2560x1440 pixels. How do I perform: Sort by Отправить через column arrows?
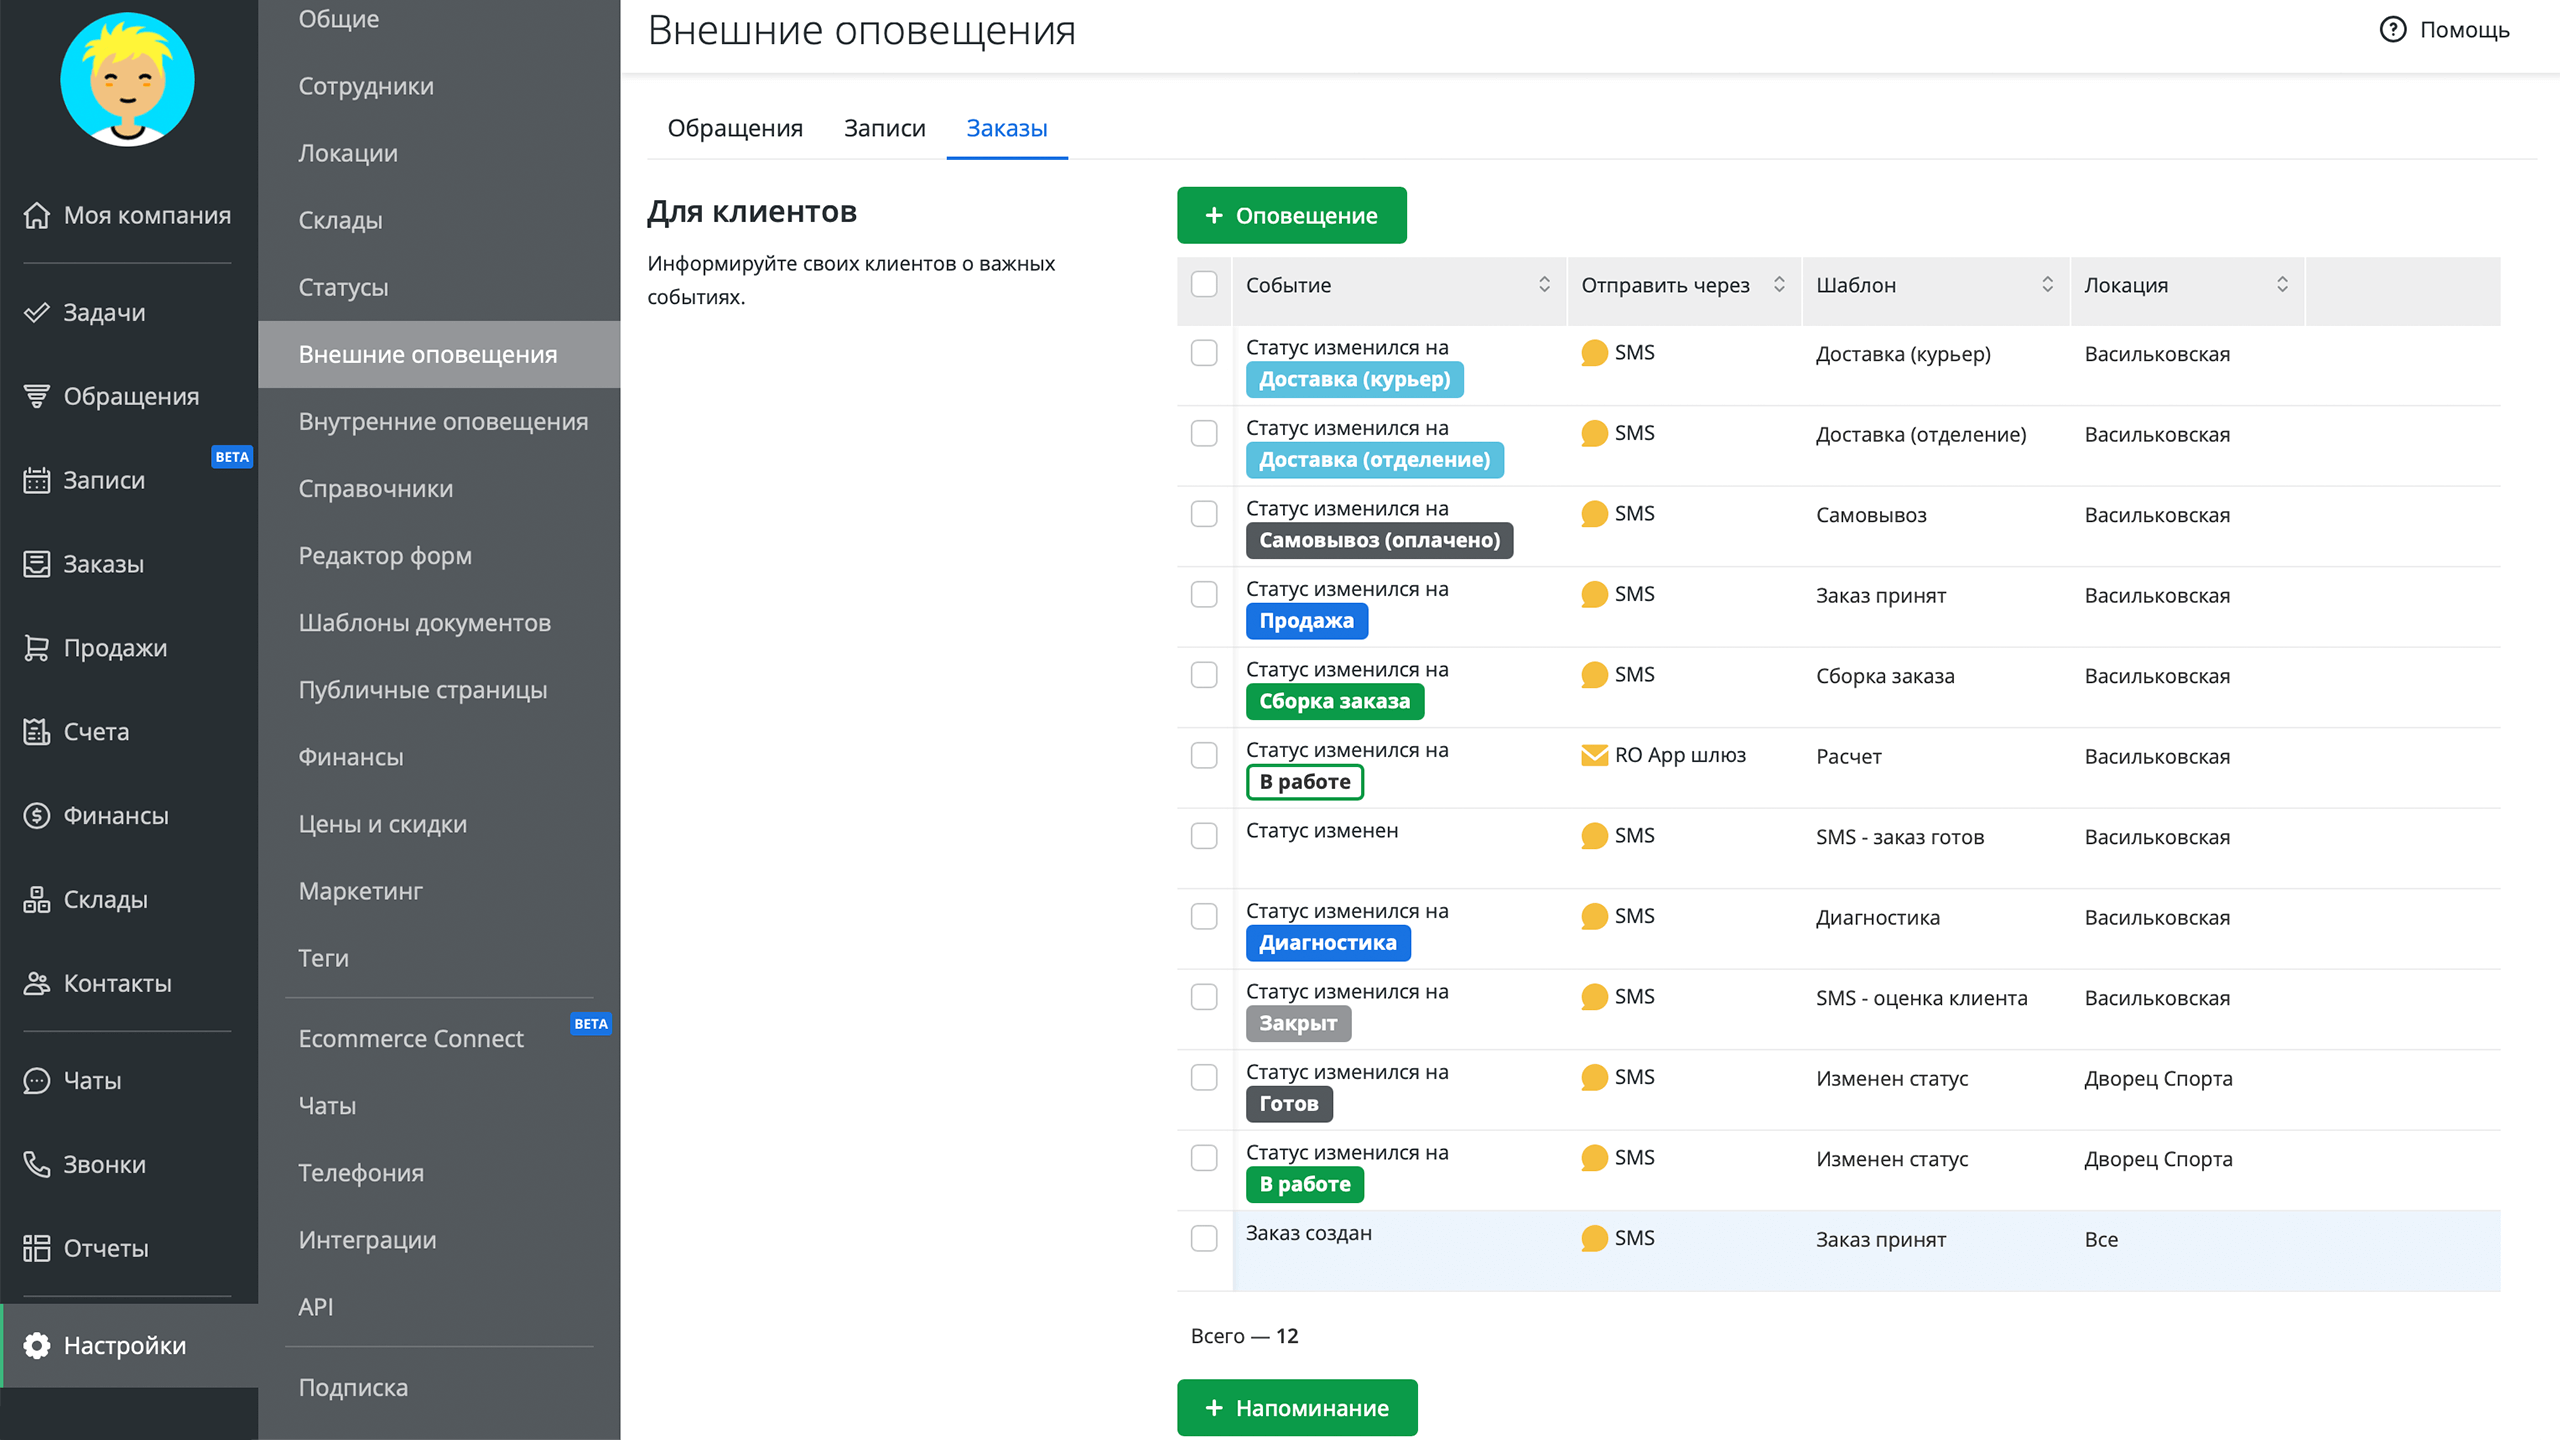1779,285
